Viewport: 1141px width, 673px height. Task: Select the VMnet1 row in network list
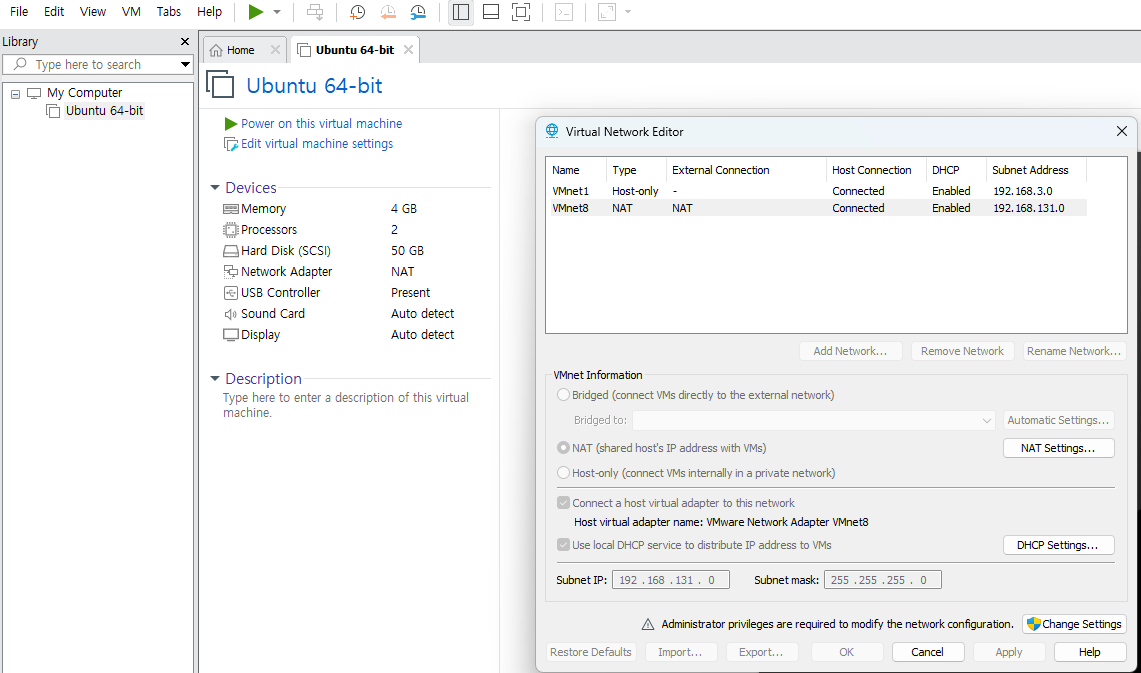(819, 191)
